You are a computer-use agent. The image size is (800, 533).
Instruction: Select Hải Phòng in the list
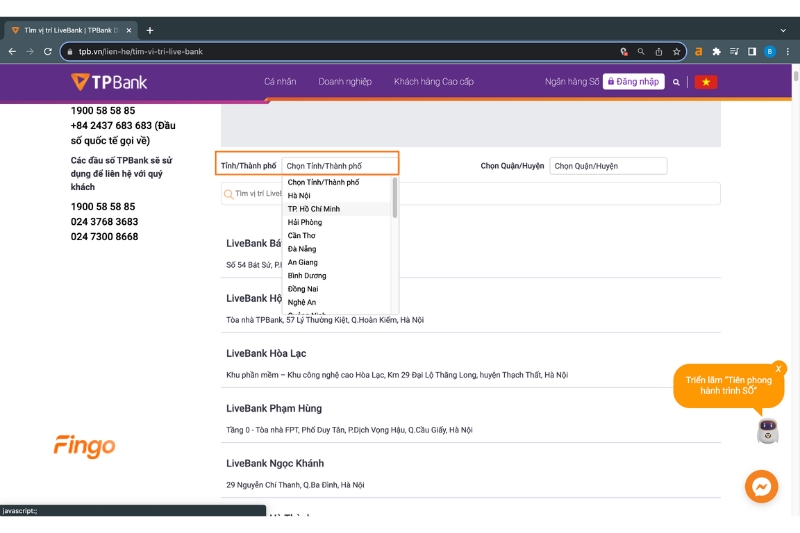click(x=337, y=222)
